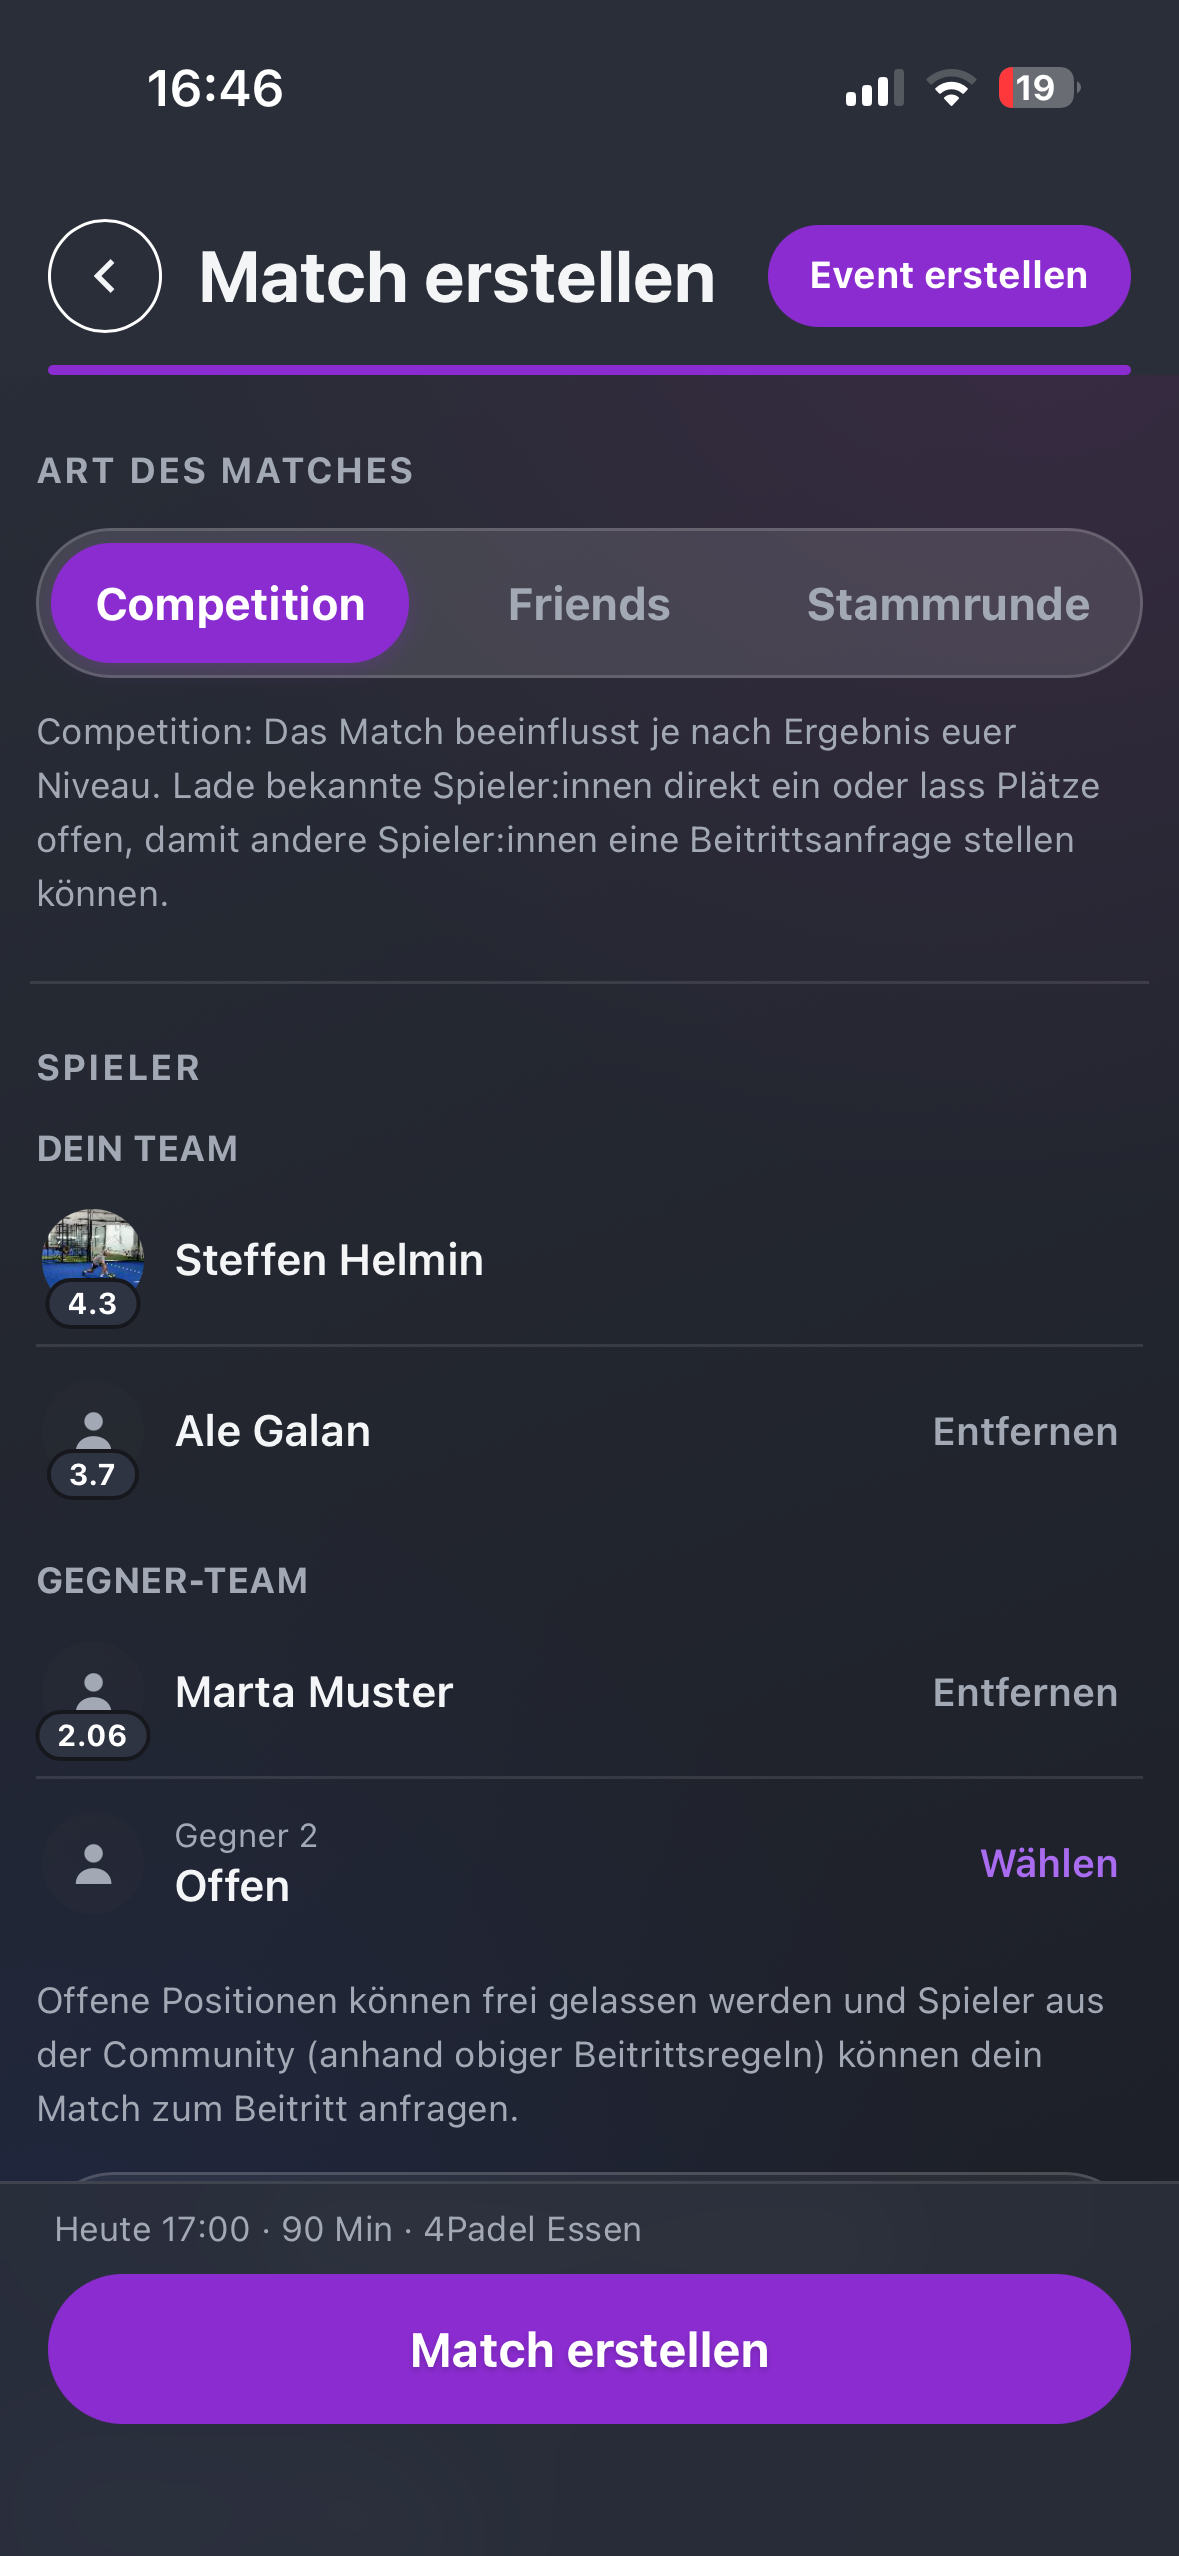The image size is (1179, 2556).
Task: Switch match type to Friends
Action: click(x=589, y=603)
